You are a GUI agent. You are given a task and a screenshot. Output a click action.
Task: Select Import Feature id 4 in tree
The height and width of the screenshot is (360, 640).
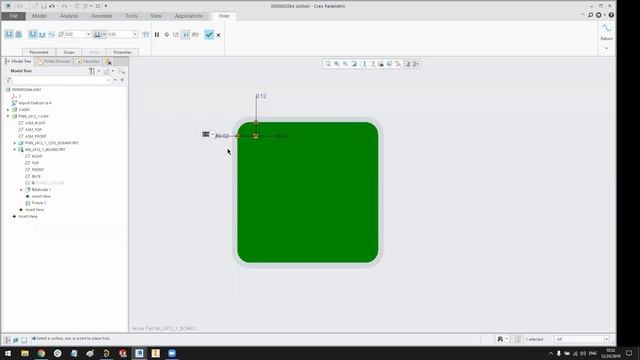point(35,103)
